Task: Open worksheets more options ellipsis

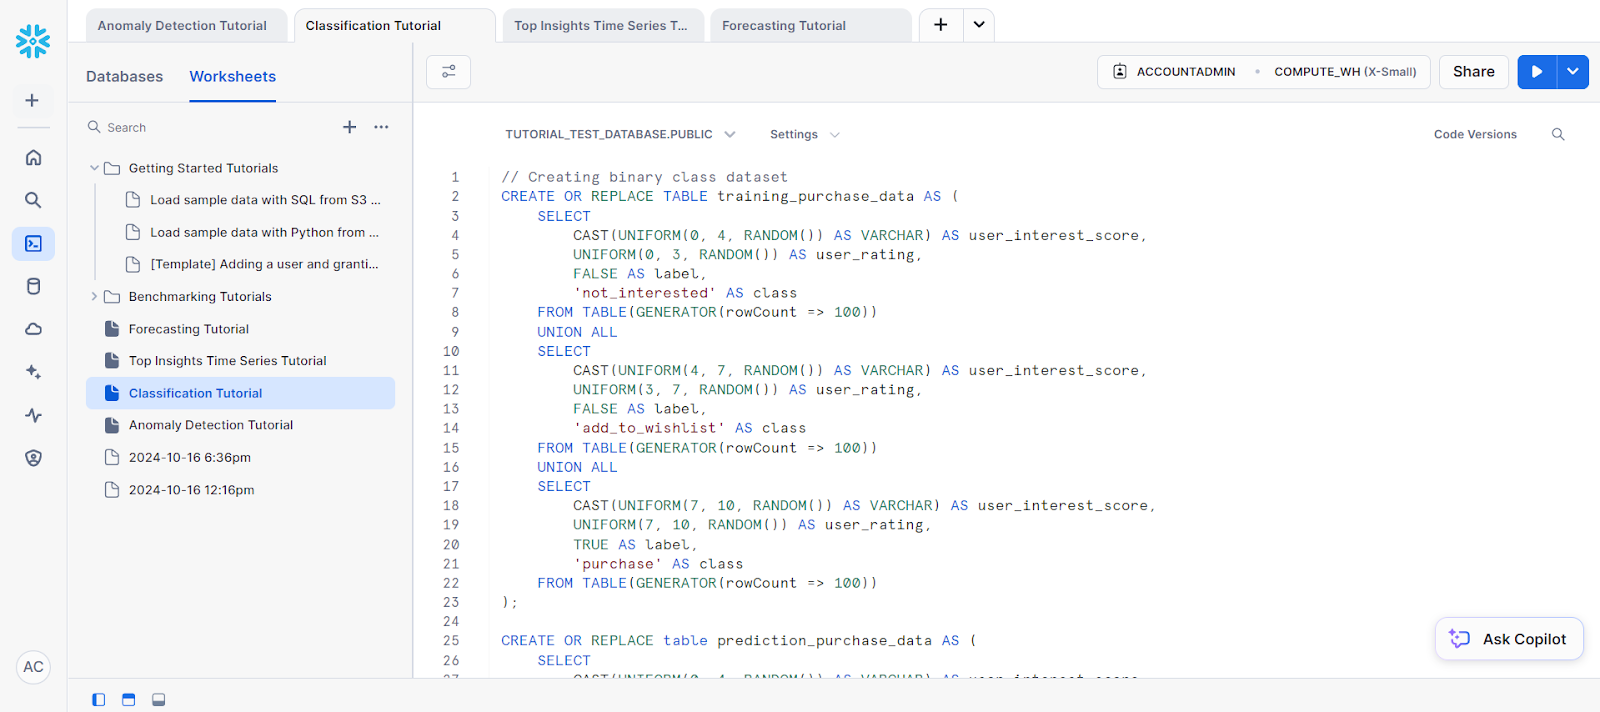Action: [381, 127]
